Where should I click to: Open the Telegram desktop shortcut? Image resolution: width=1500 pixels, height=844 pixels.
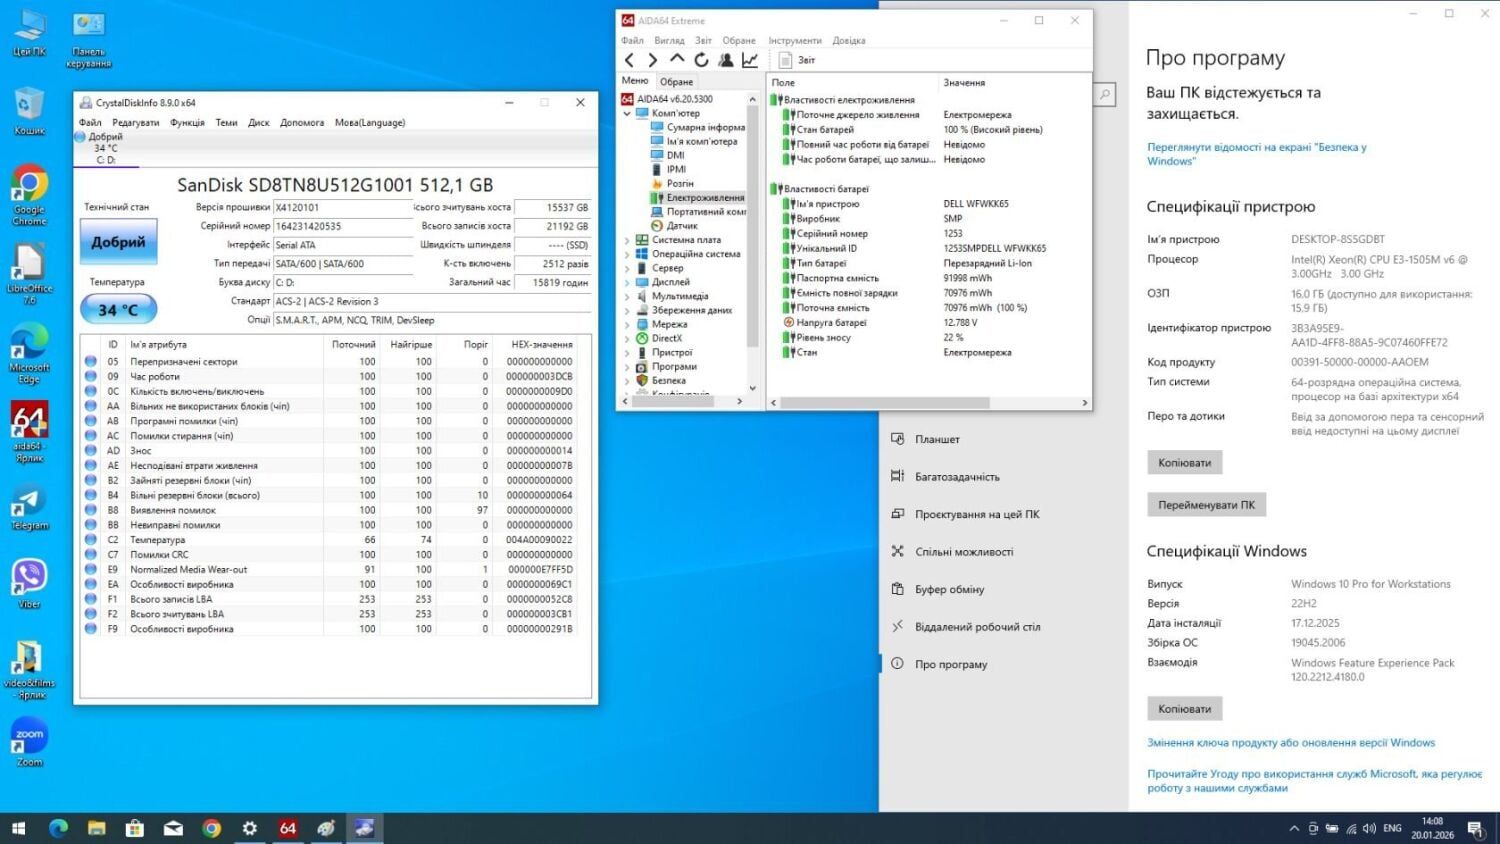tap(29, 505)
